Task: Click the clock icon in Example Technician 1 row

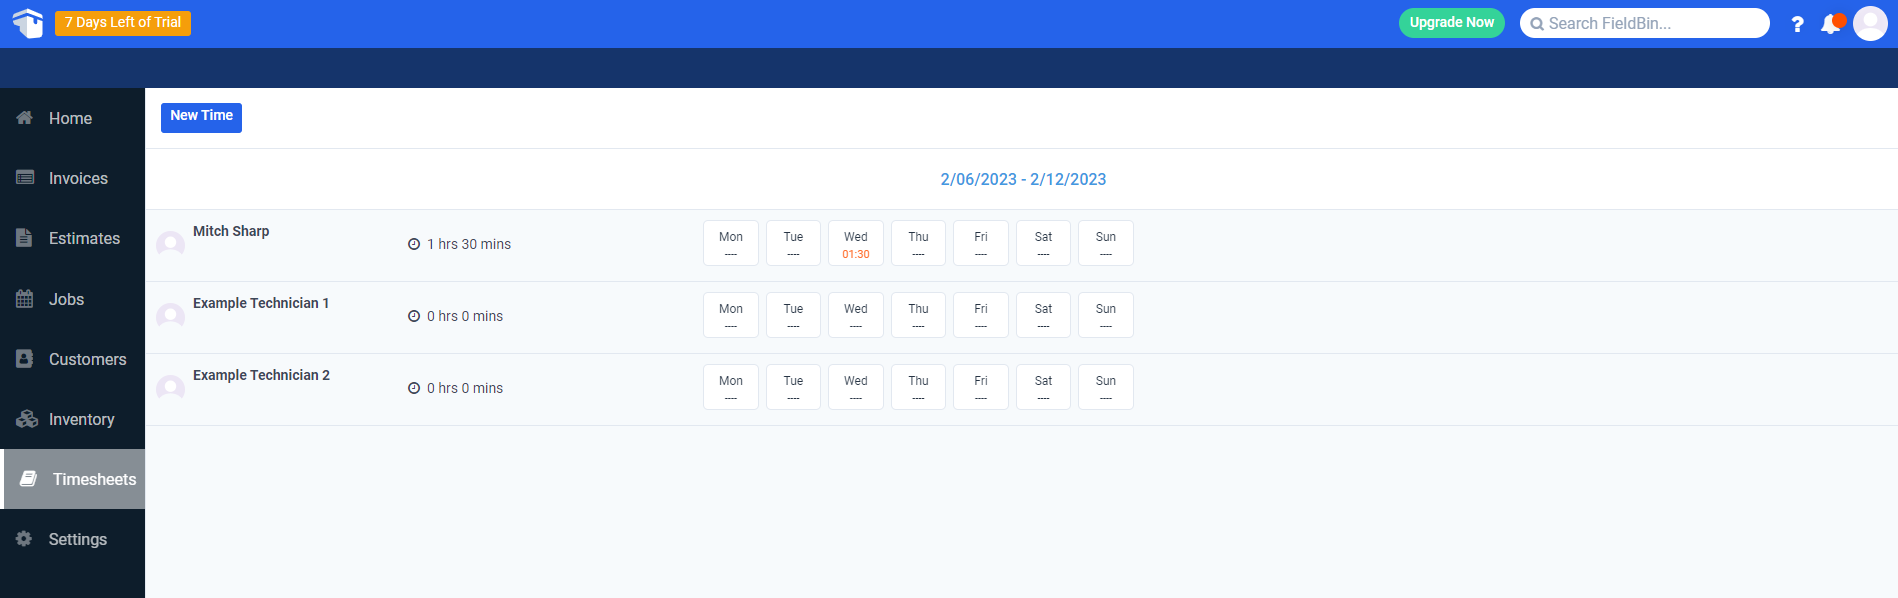Action: (x=414, y=316)
